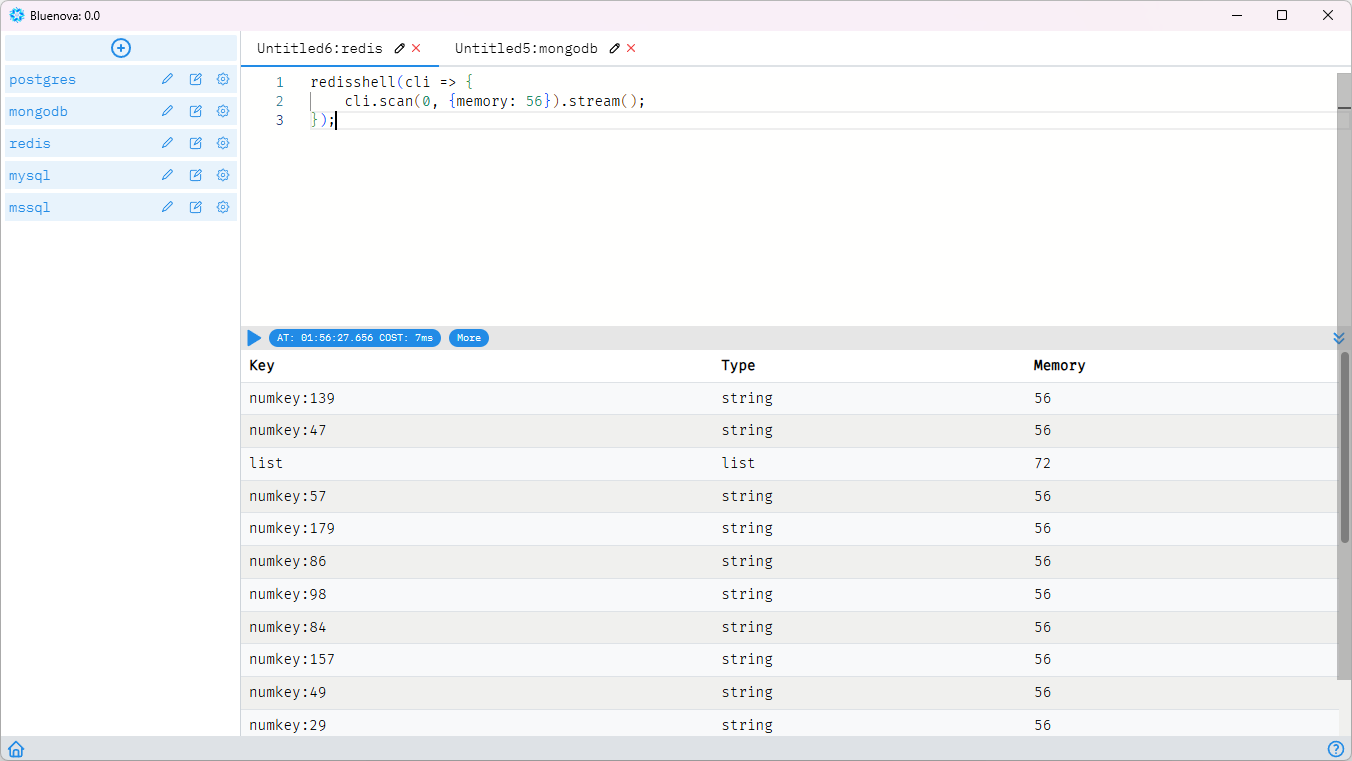This screenshot has height=761, width=1352.
Task: Open new query editor for redis
Action: tap(196, 143)
